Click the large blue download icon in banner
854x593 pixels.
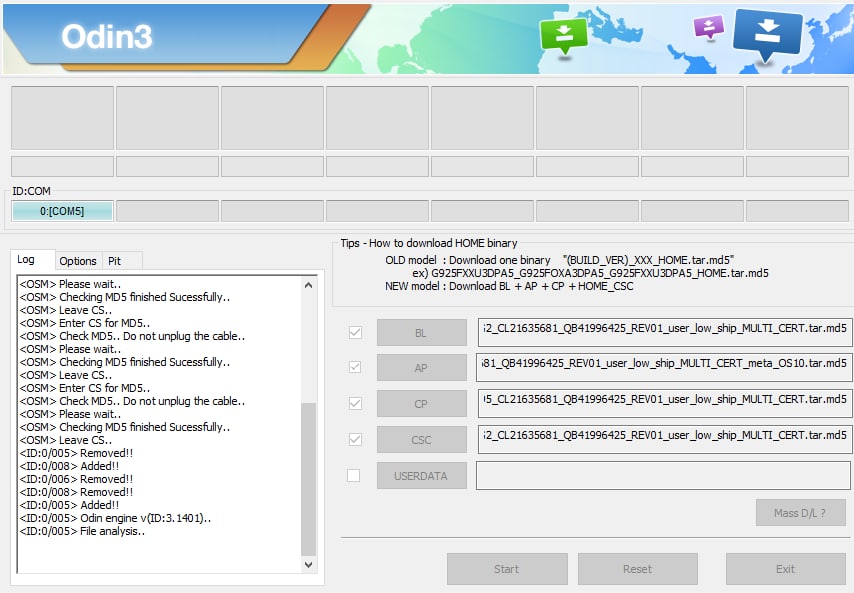click(x=767, y=34)
